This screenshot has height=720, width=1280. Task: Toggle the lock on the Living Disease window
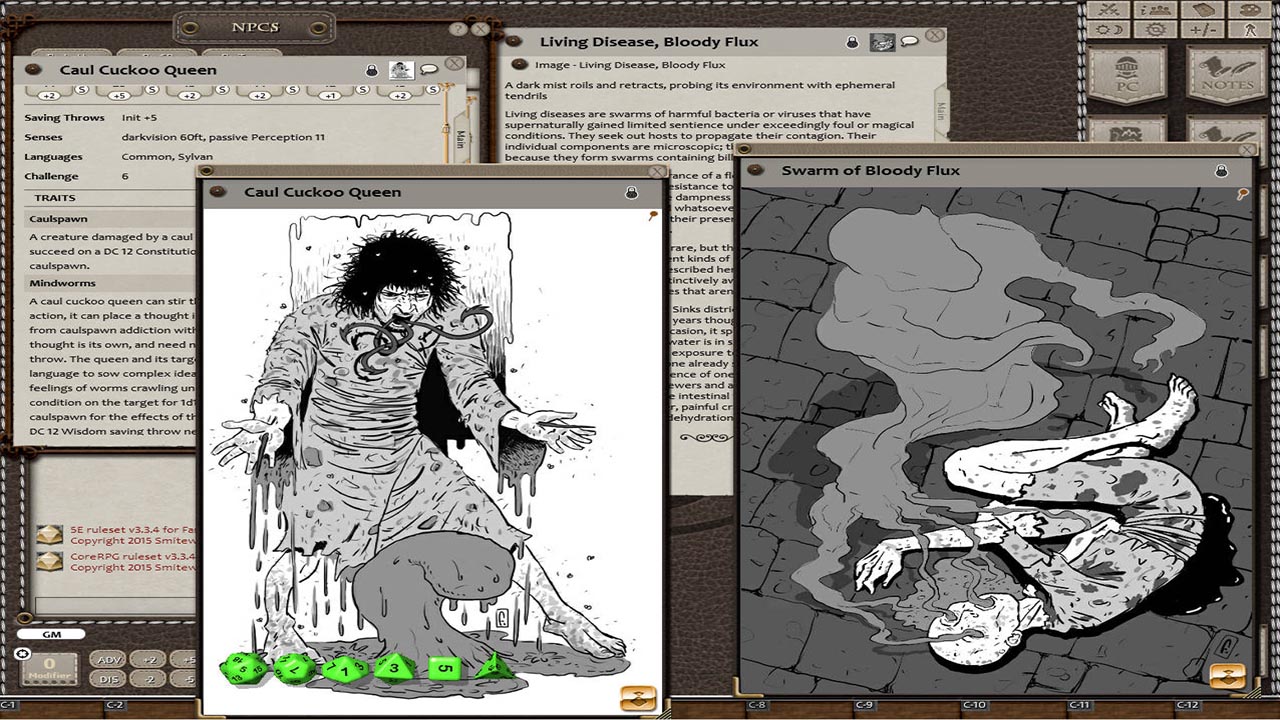pyautogui.click(x=853, y=42)
